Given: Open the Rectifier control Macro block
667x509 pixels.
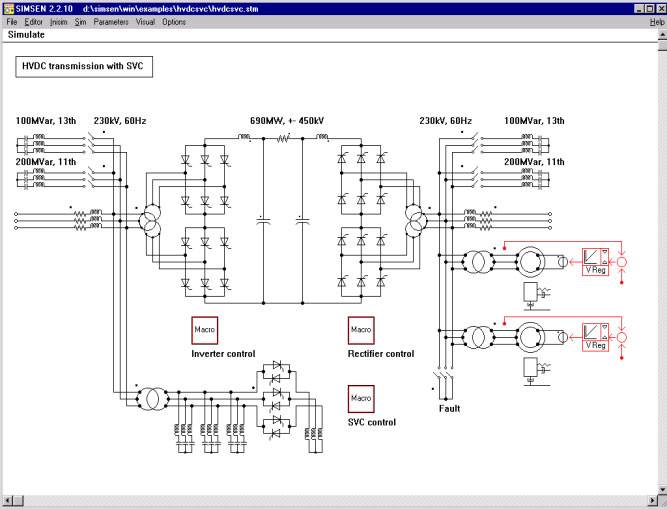Looking at the screenshot, I should pos(360,330).
